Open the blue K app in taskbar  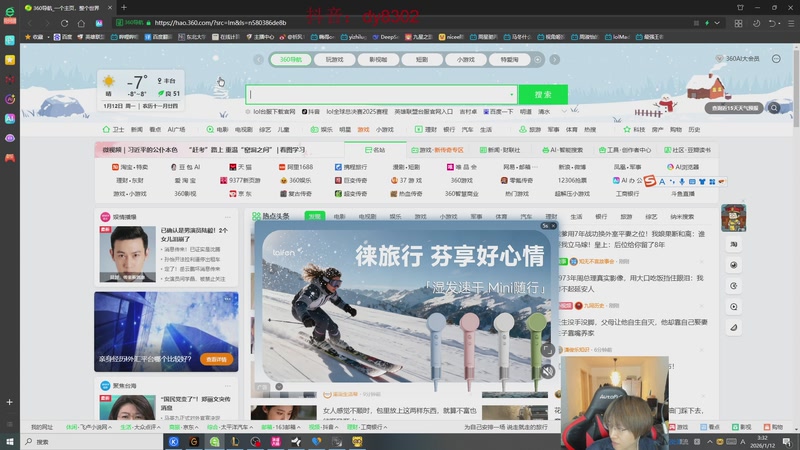173,441
